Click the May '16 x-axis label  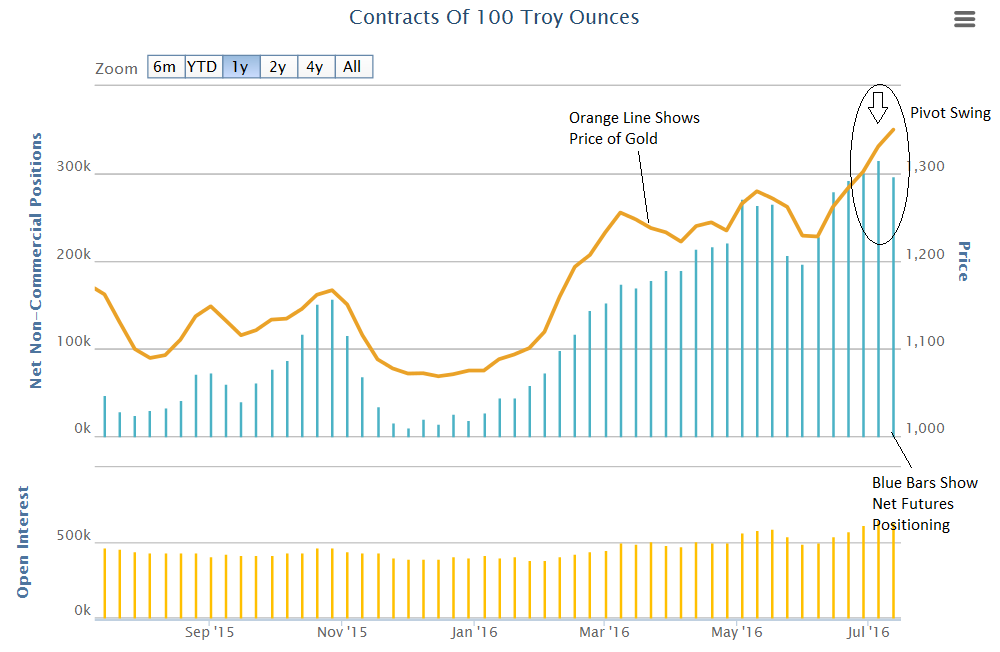pyautogui.click(x=736, y=632)
